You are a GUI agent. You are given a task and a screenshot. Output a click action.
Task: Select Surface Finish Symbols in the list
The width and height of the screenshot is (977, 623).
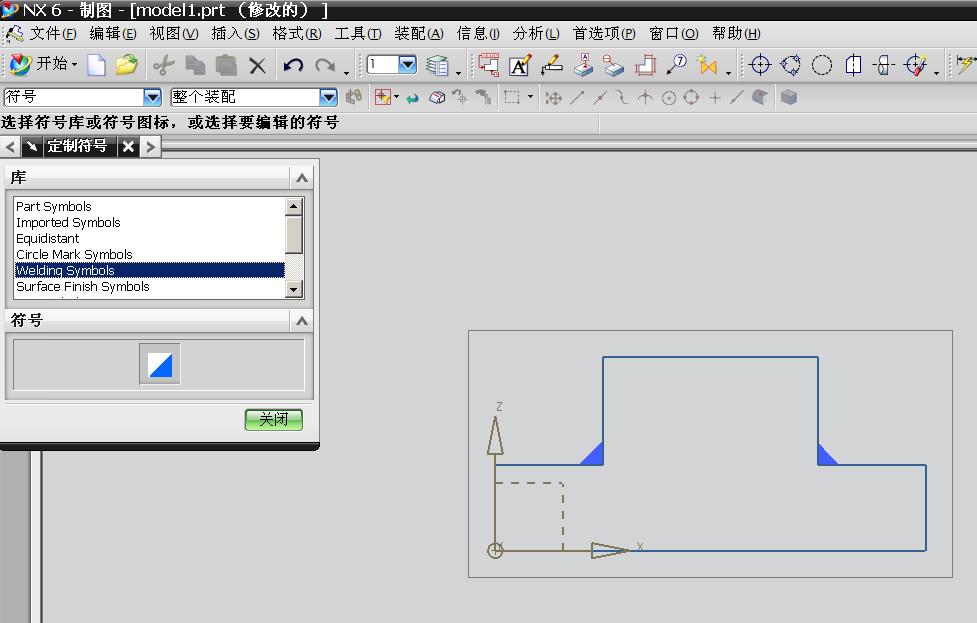click(150, 287)
